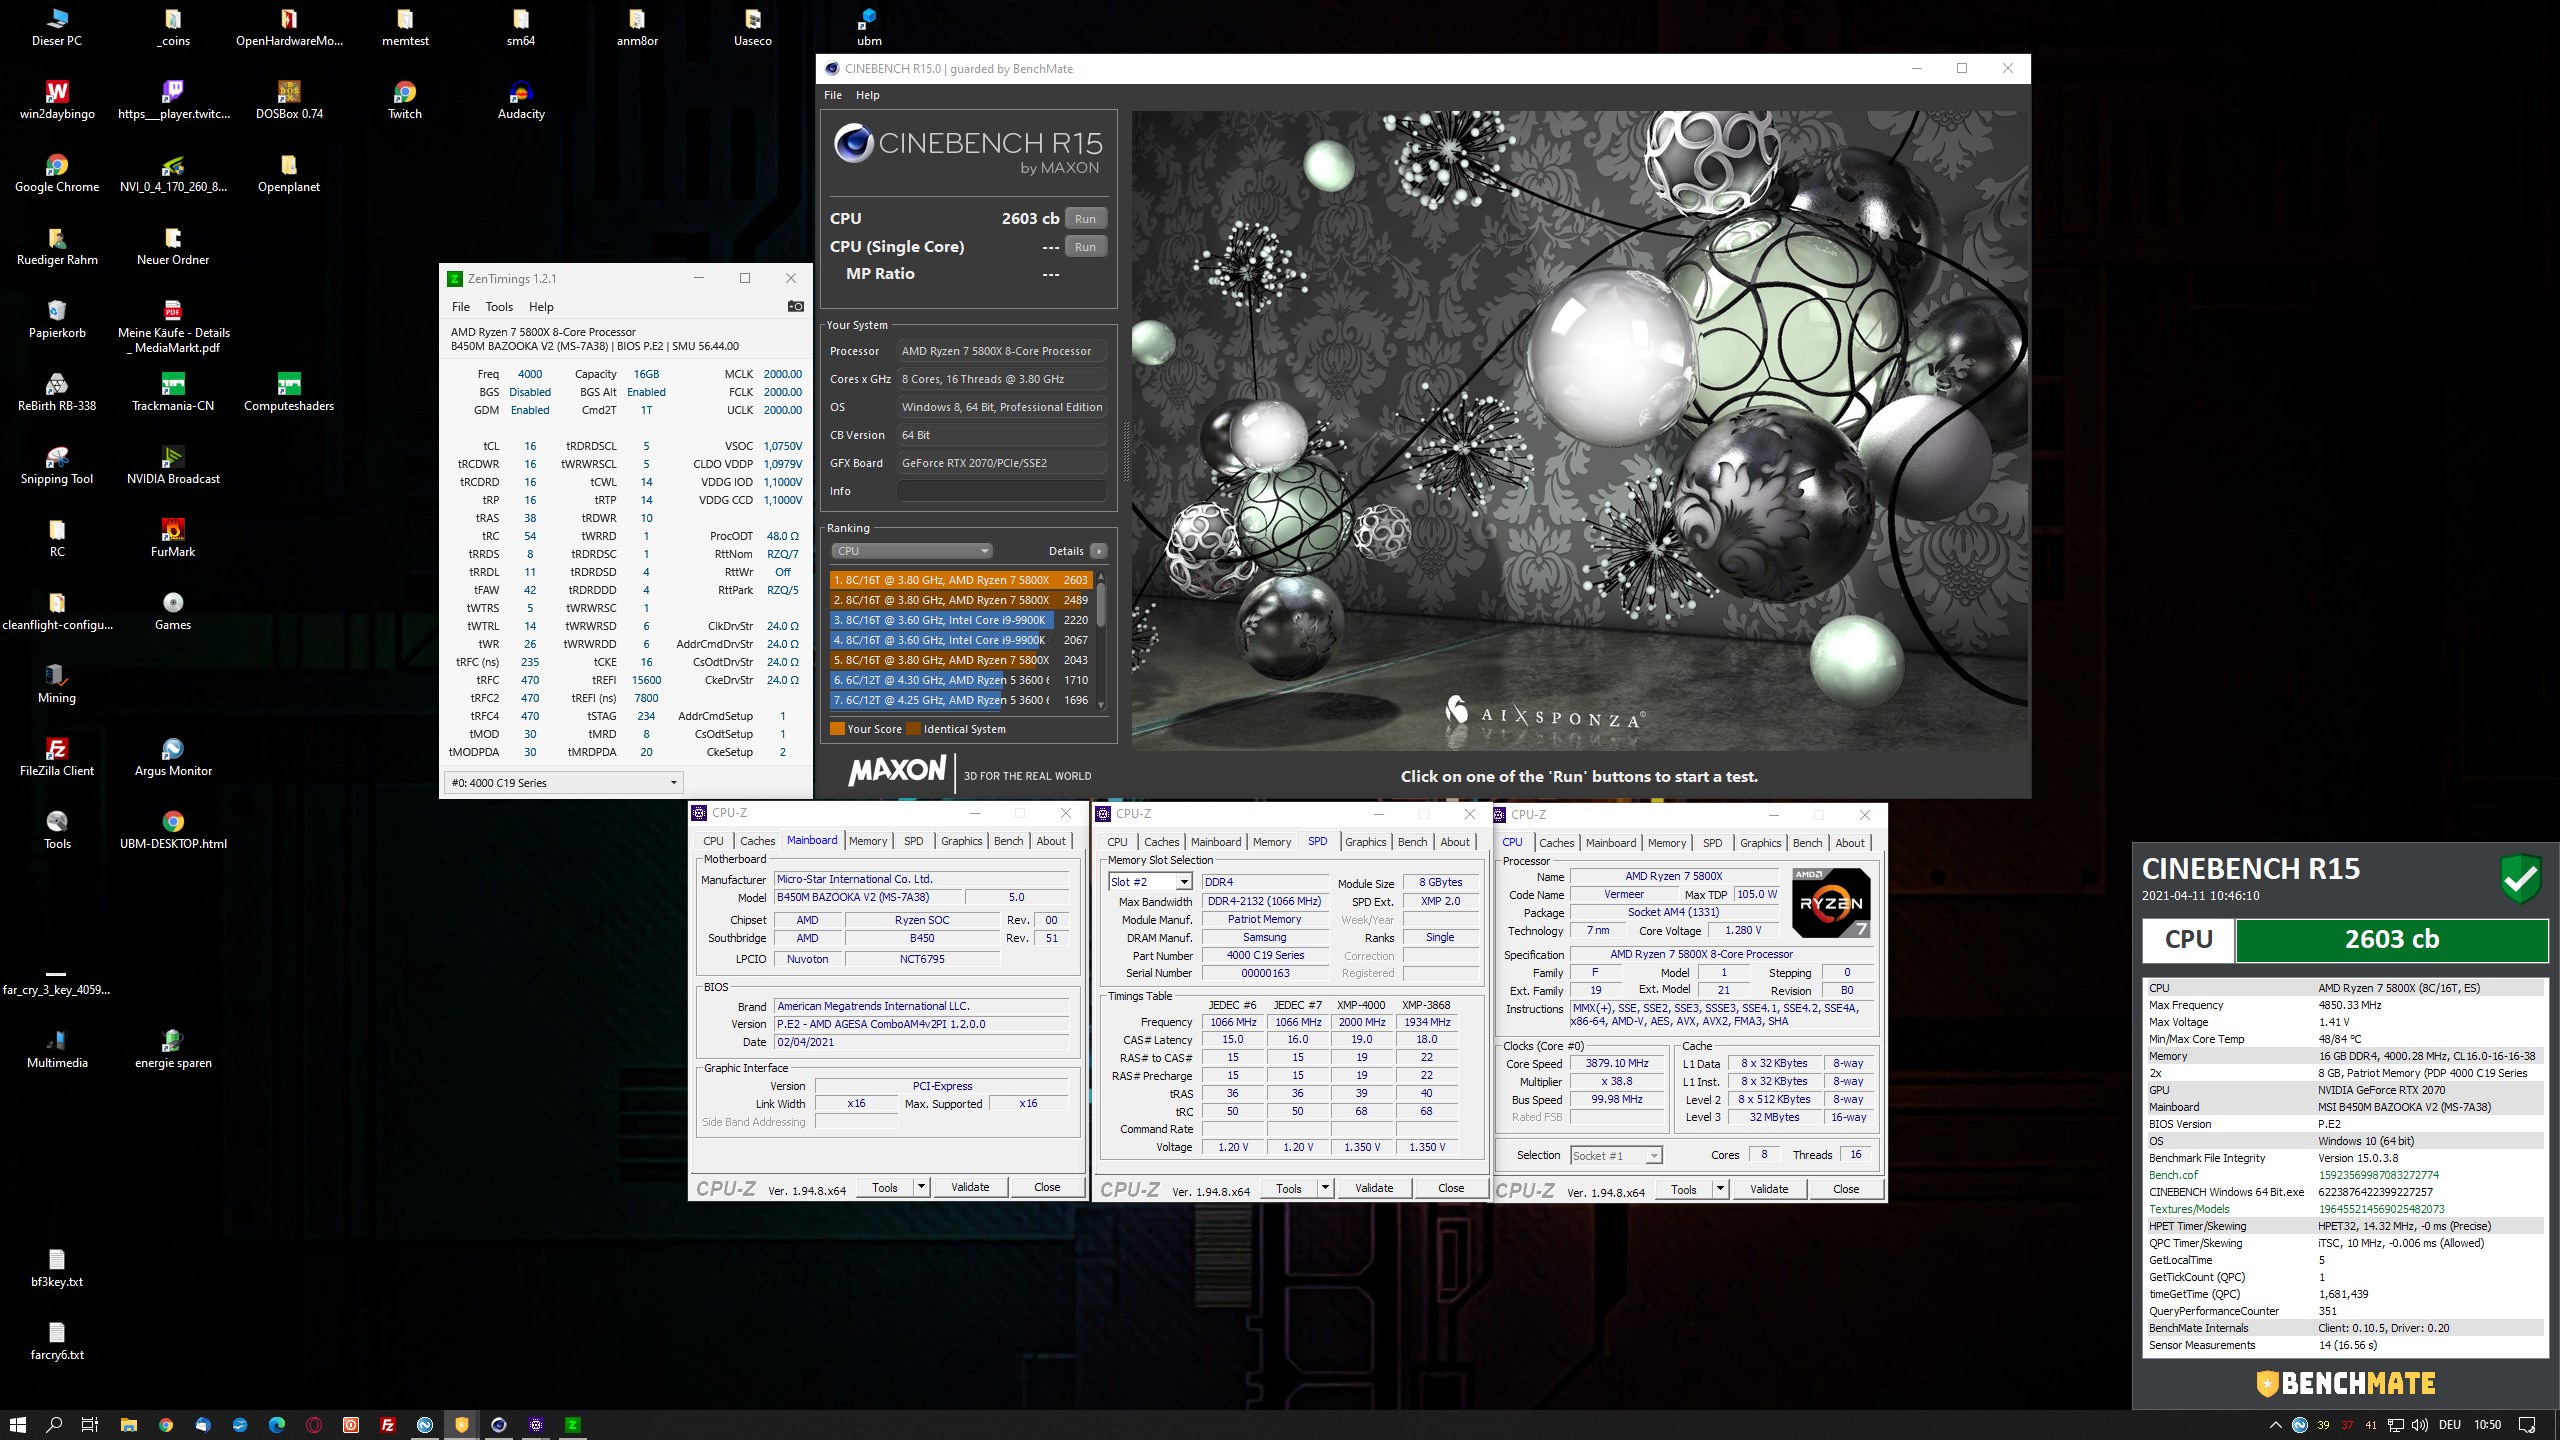Open the Dieser PC desktop icon

pyautogui.click(x=57, y=27)
